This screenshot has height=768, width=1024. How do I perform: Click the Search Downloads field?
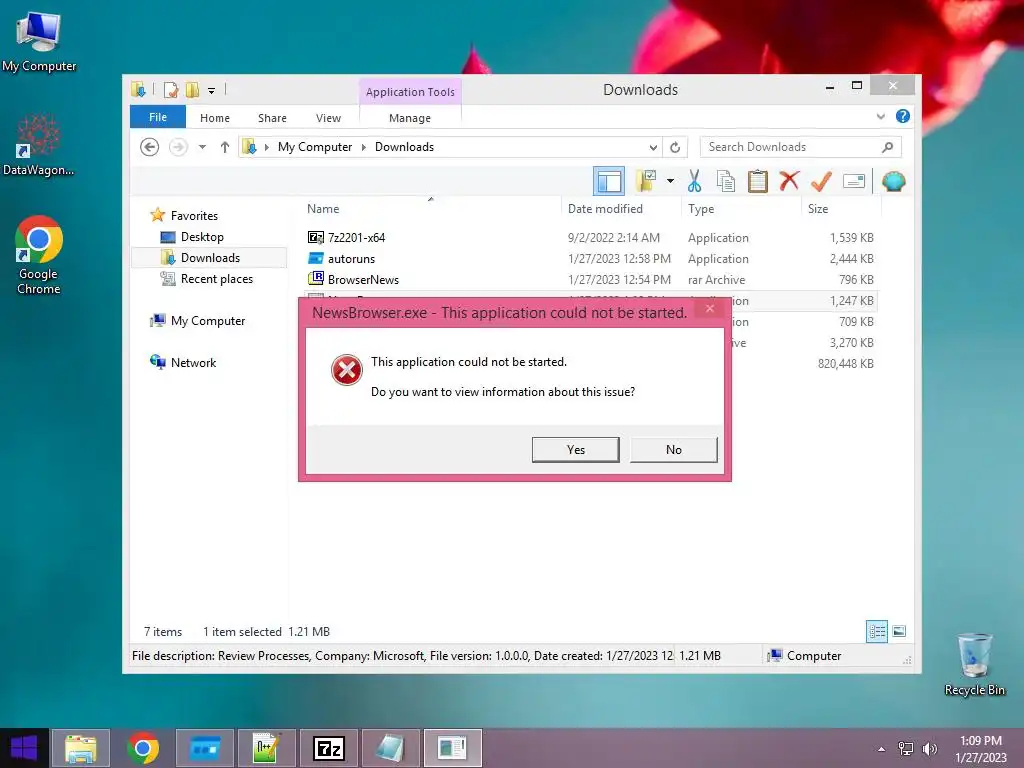point(800,147)
